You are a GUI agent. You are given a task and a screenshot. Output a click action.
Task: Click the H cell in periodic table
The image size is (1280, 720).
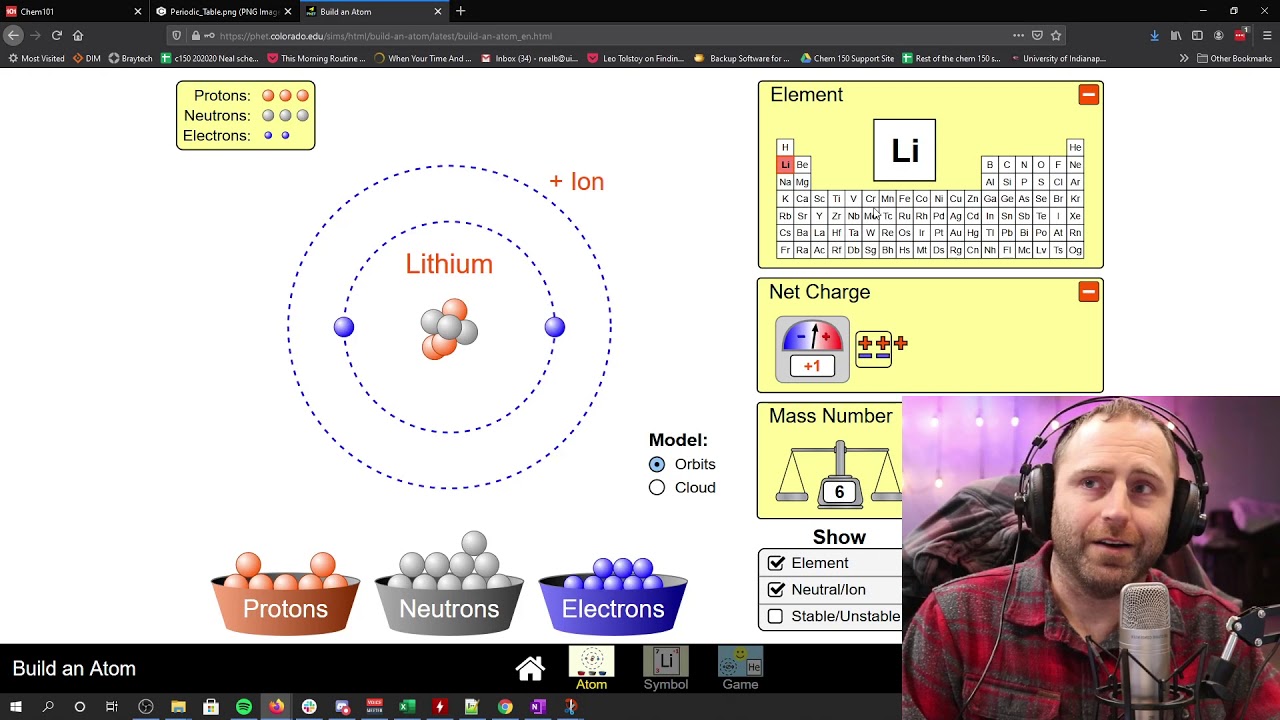point(785,148)
